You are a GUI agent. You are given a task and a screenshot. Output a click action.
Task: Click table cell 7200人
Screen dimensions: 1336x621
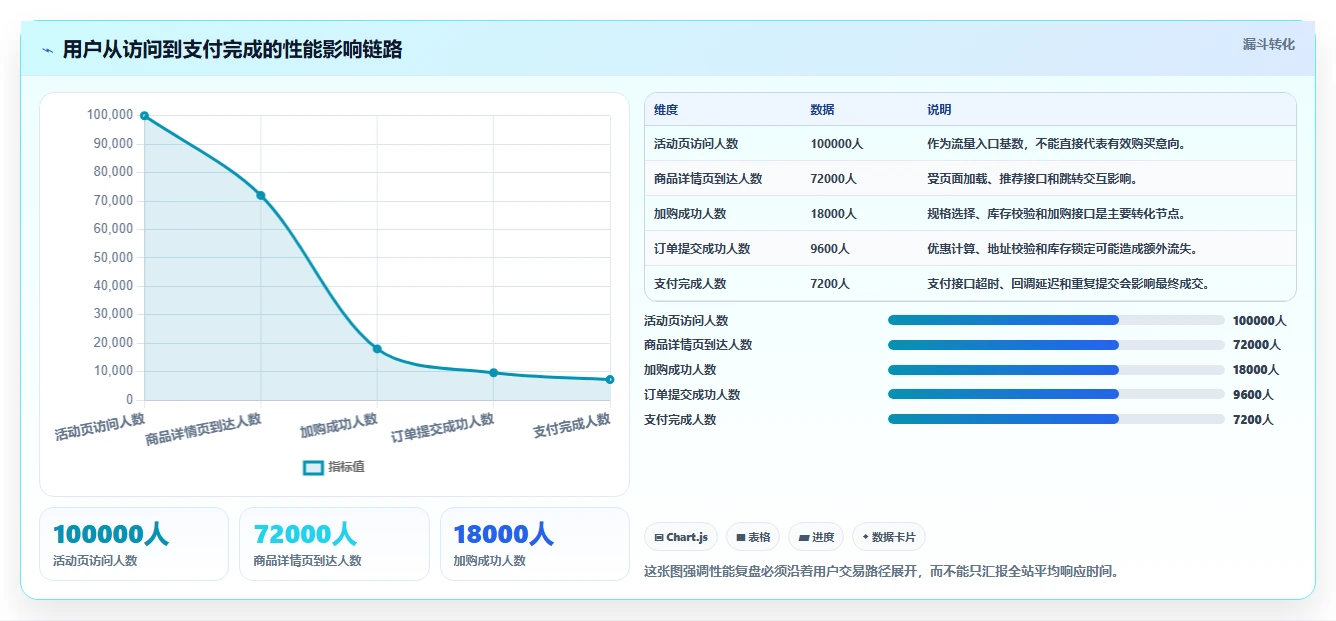tap(830, 284)
